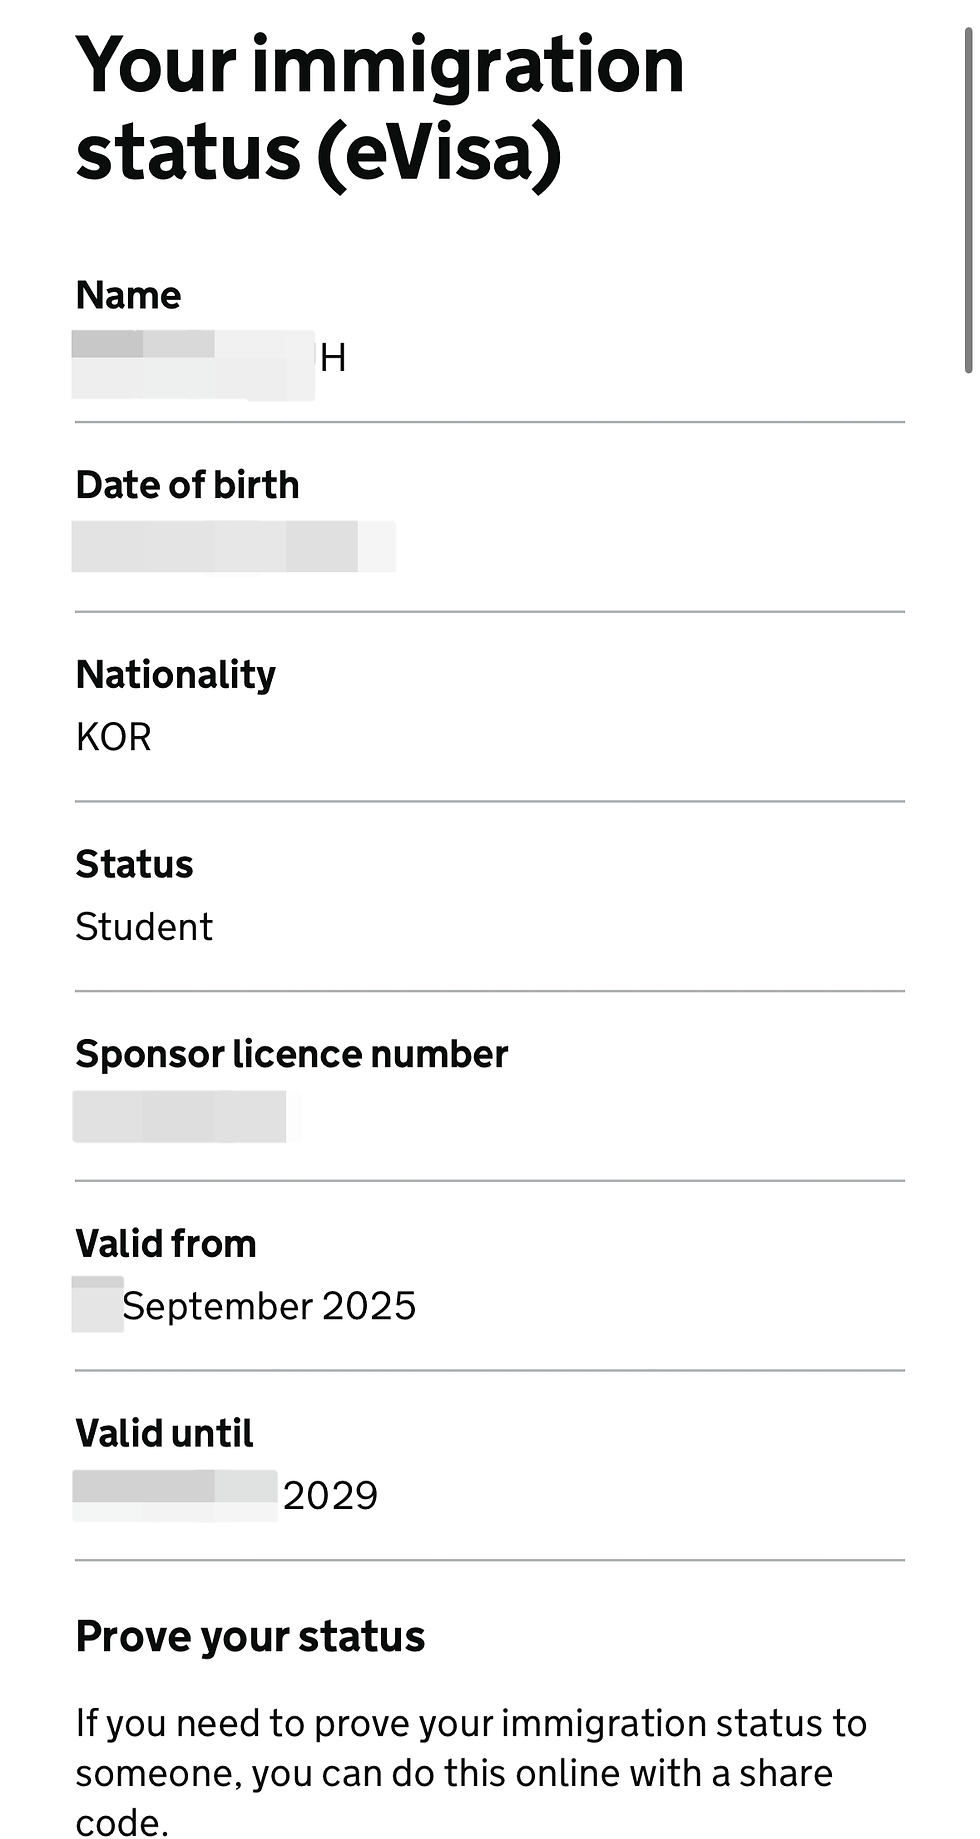Click the Nationality label
The height and width of the screenshot is (1839, 980).
176,675
